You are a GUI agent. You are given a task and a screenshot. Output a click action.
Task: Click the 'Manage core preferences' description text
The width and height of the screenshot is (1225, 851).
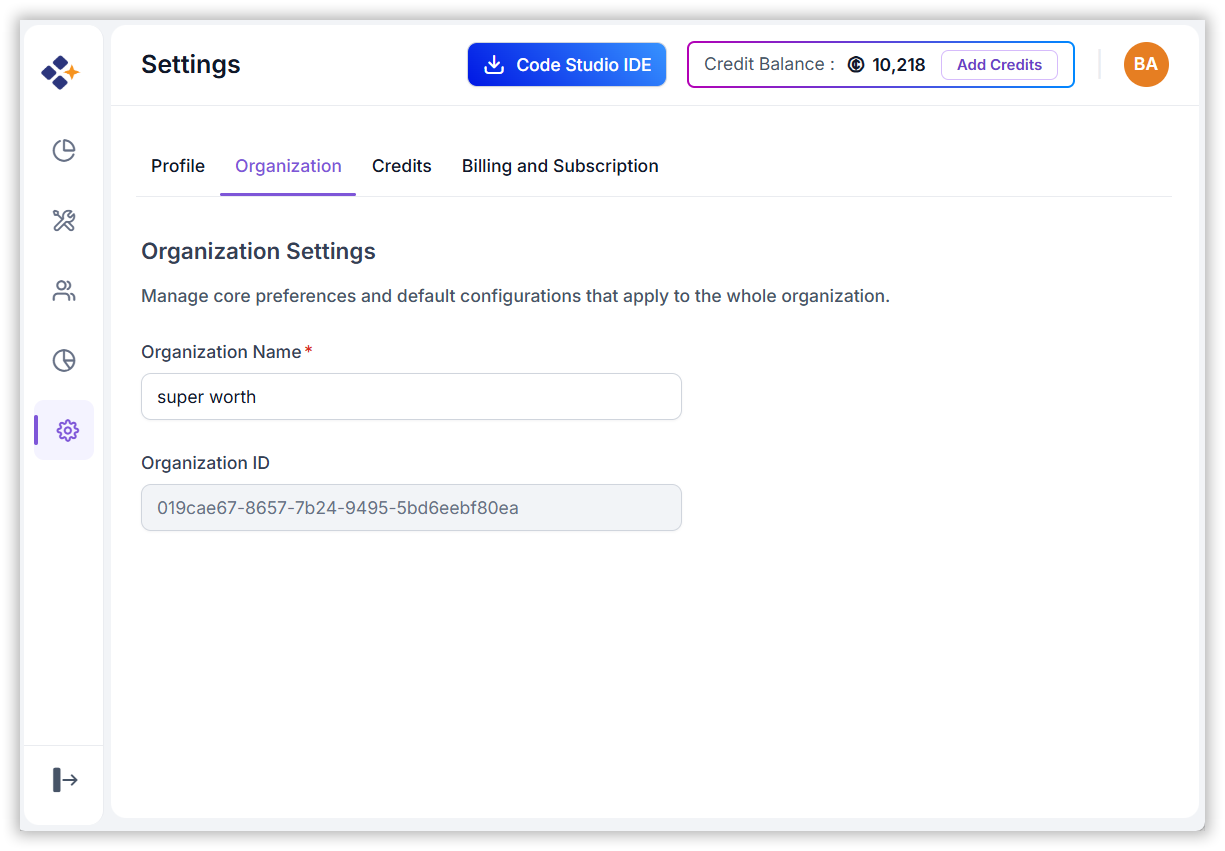pos(515,296)
